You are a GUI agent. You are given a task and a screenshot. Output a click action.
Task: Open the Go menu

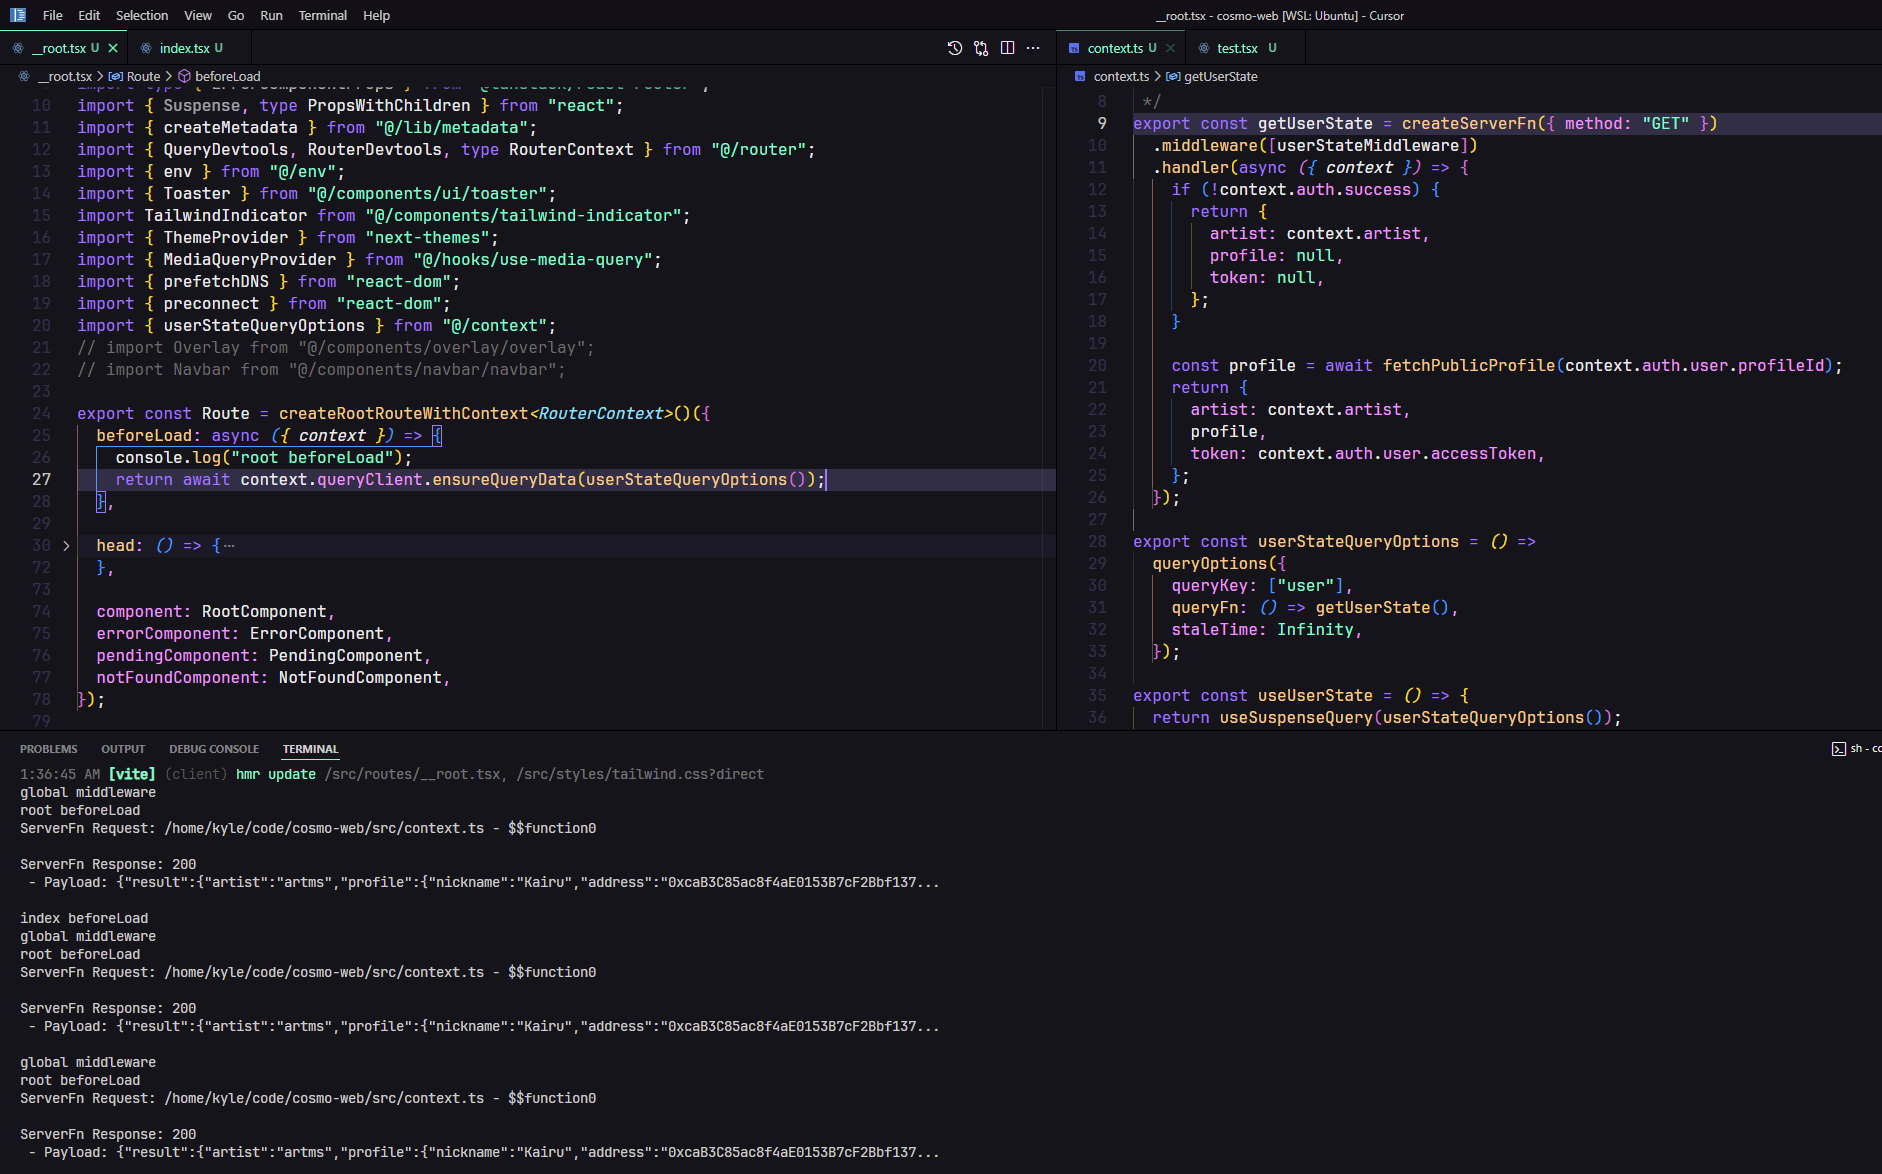(236, 15)
